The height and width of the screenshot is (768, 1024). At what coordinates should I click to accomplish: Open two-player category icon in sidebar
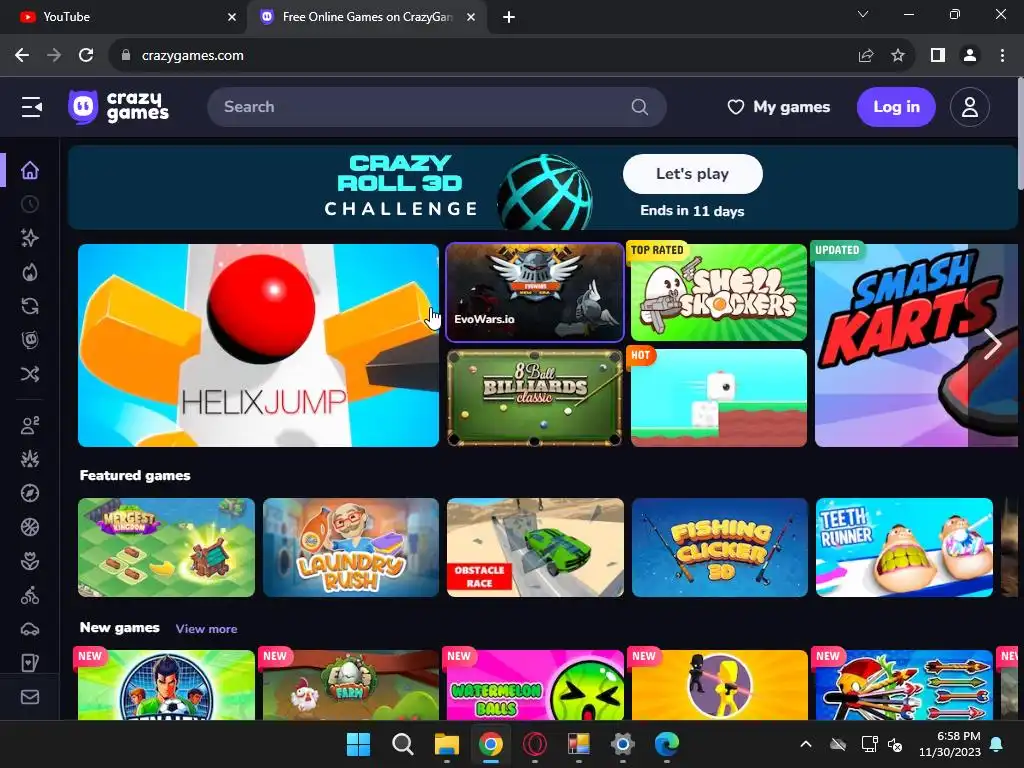click(29, 426)
